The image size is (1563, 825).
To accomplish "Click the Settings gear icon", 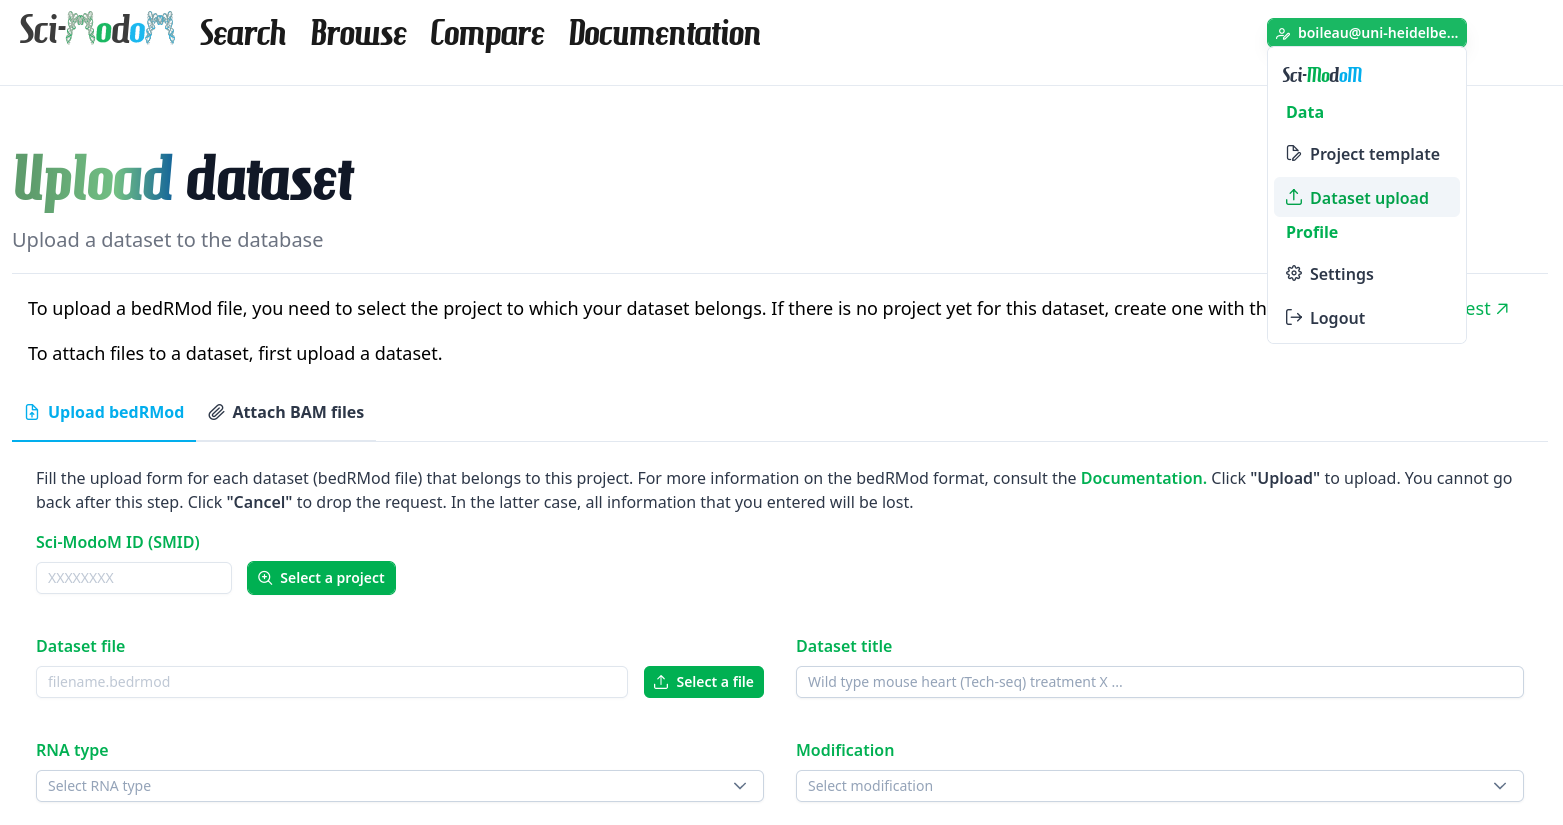I will [1293, 274].
